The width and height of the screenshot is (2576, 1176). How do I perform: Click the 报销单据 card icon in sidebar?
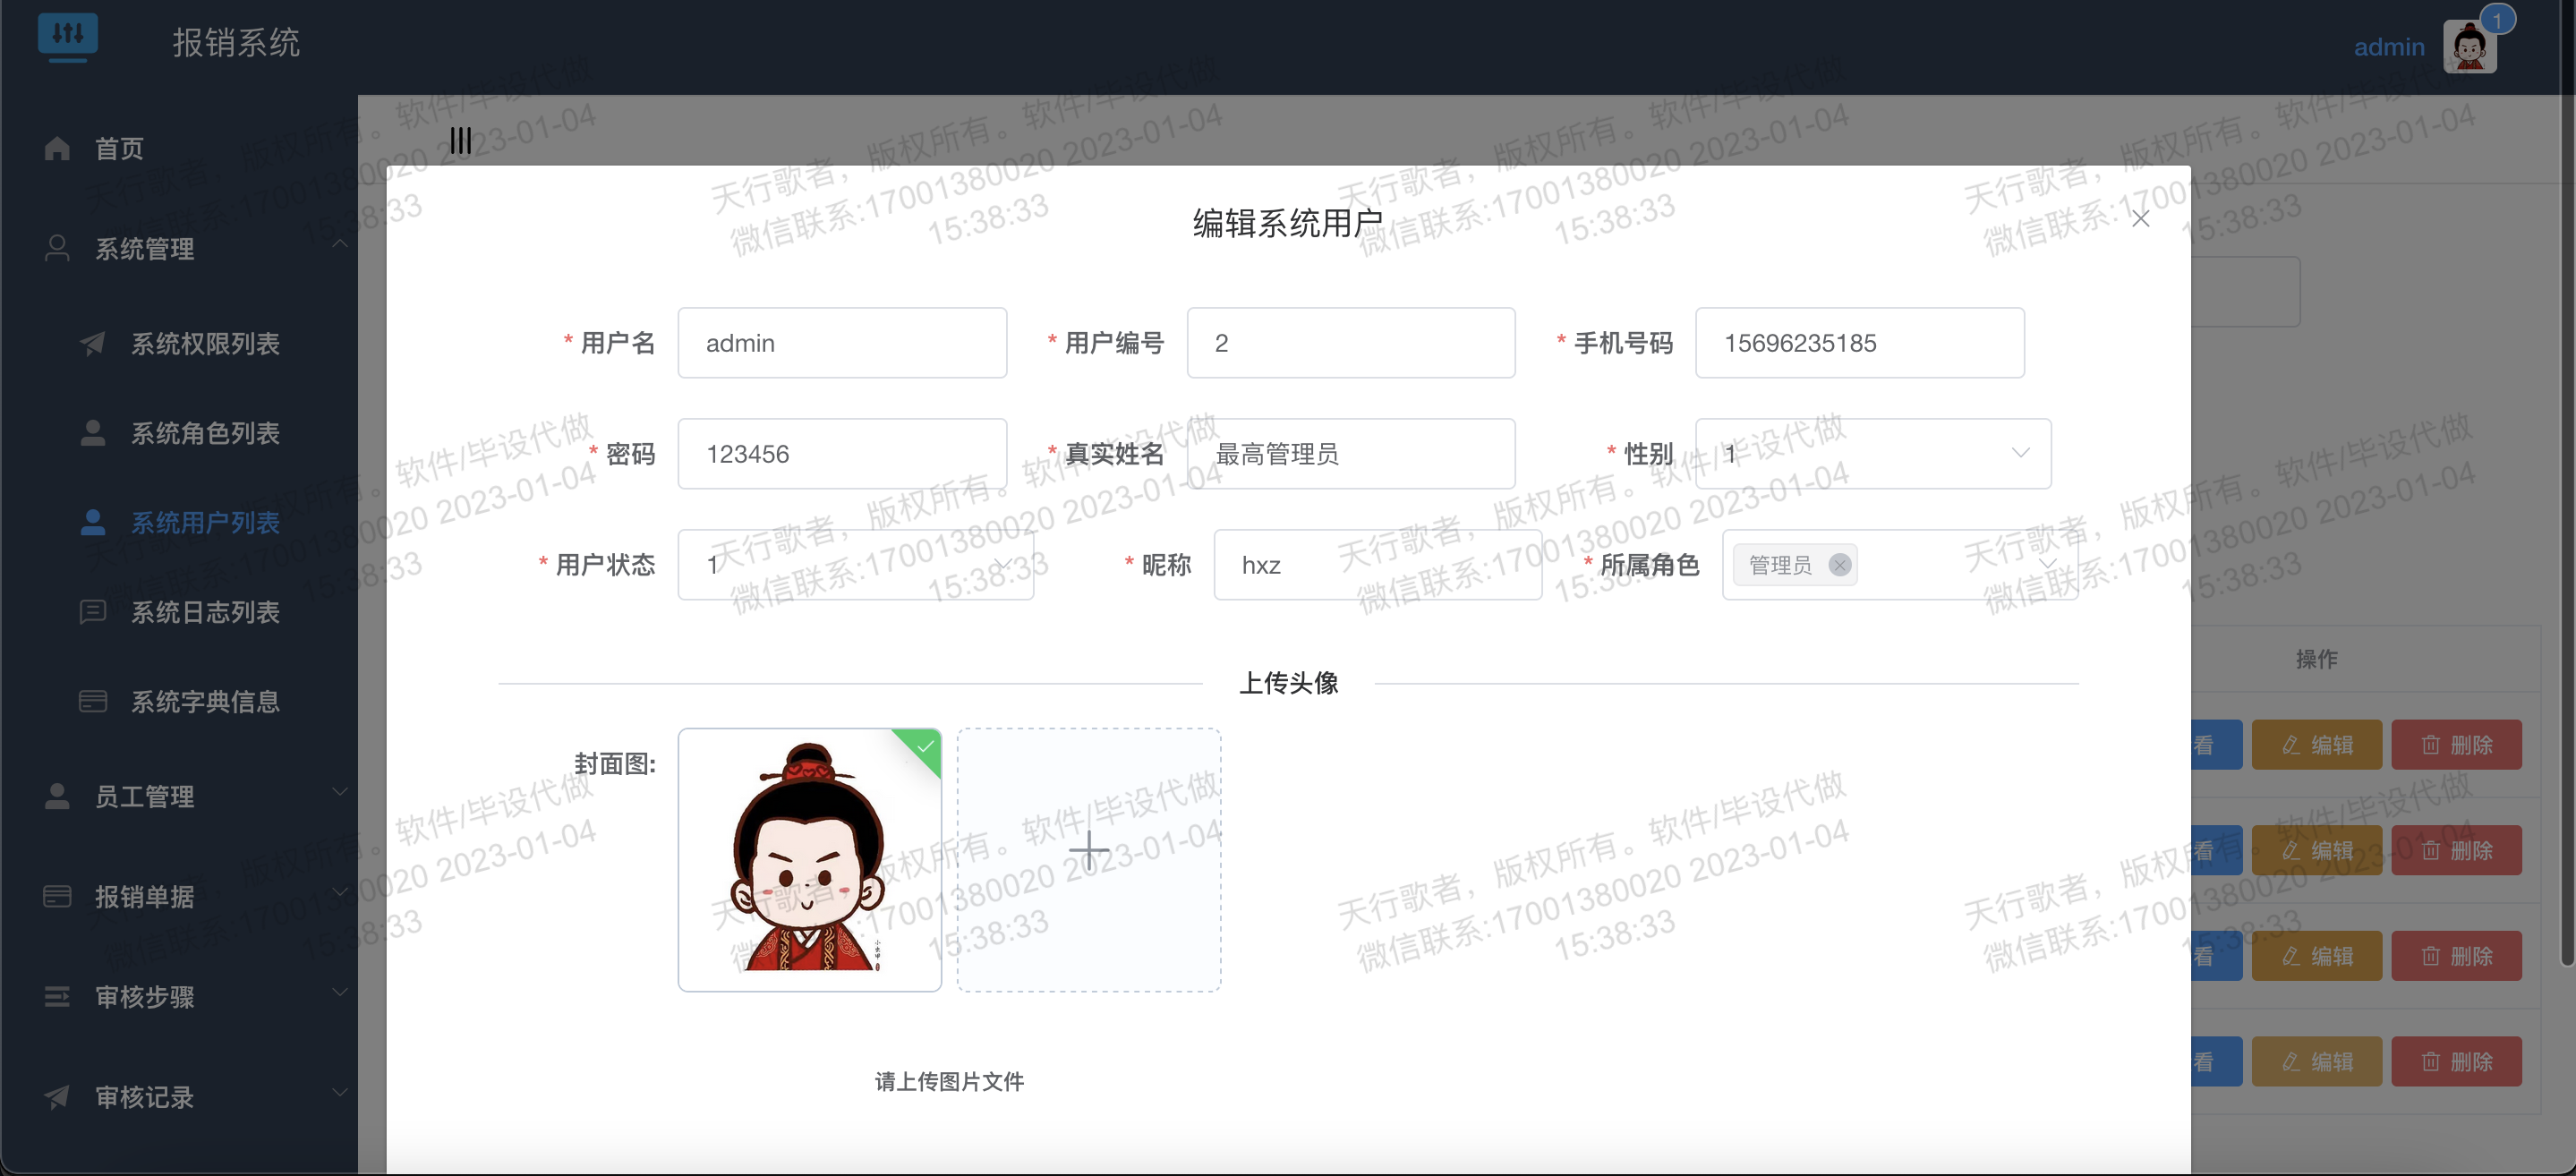[57, 896]
